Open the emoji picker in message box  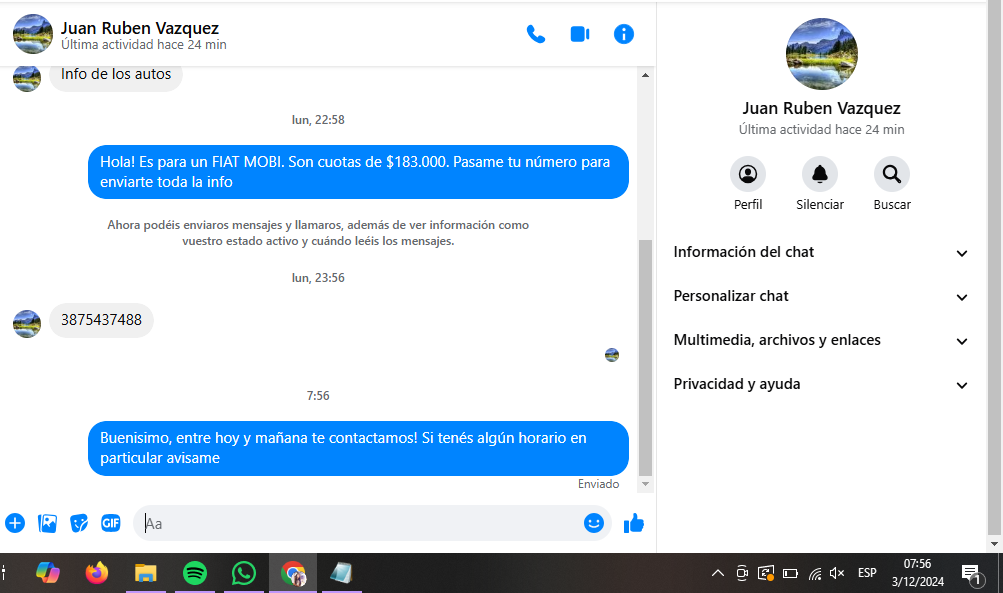click(x=594, y=523)
